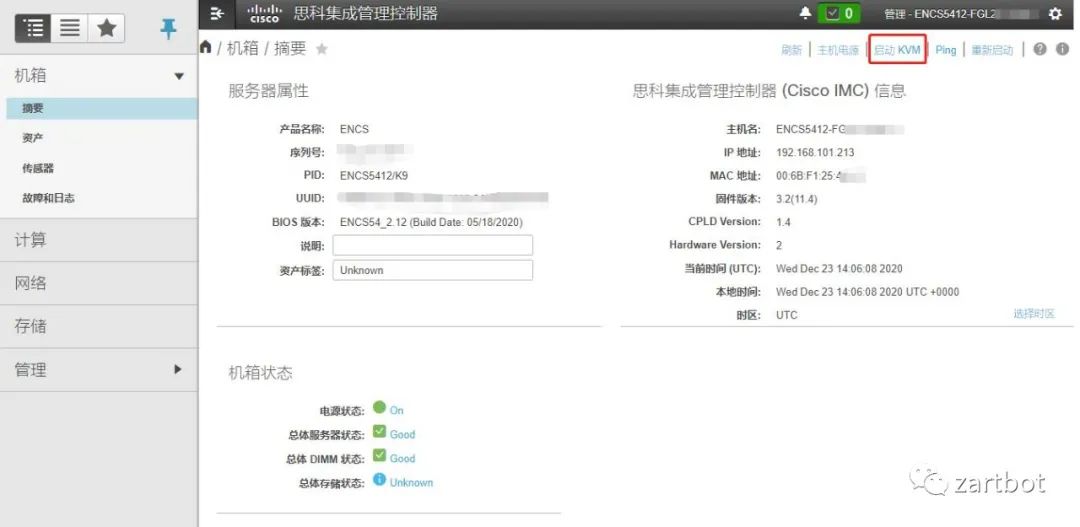The height and width of the screenshot is (527, 1080).
Task: Open the favorites star icon in sidebar
Action: click(106, 28)
